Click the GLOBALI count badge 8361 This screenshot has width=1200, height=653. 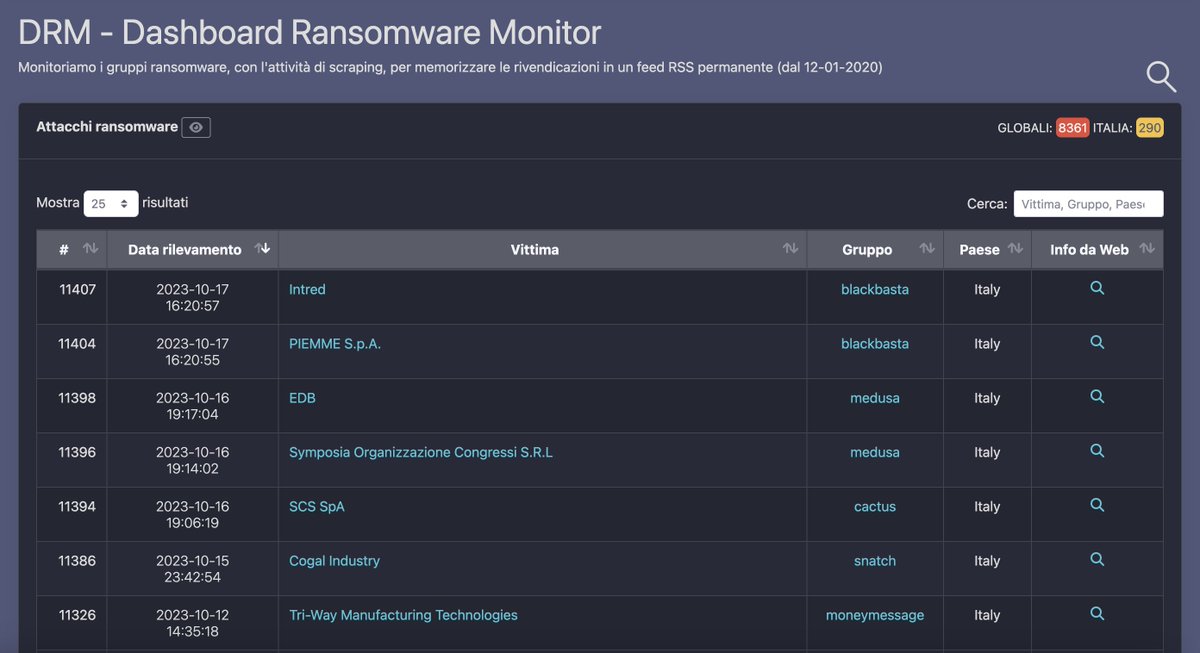coord(1072,128)
